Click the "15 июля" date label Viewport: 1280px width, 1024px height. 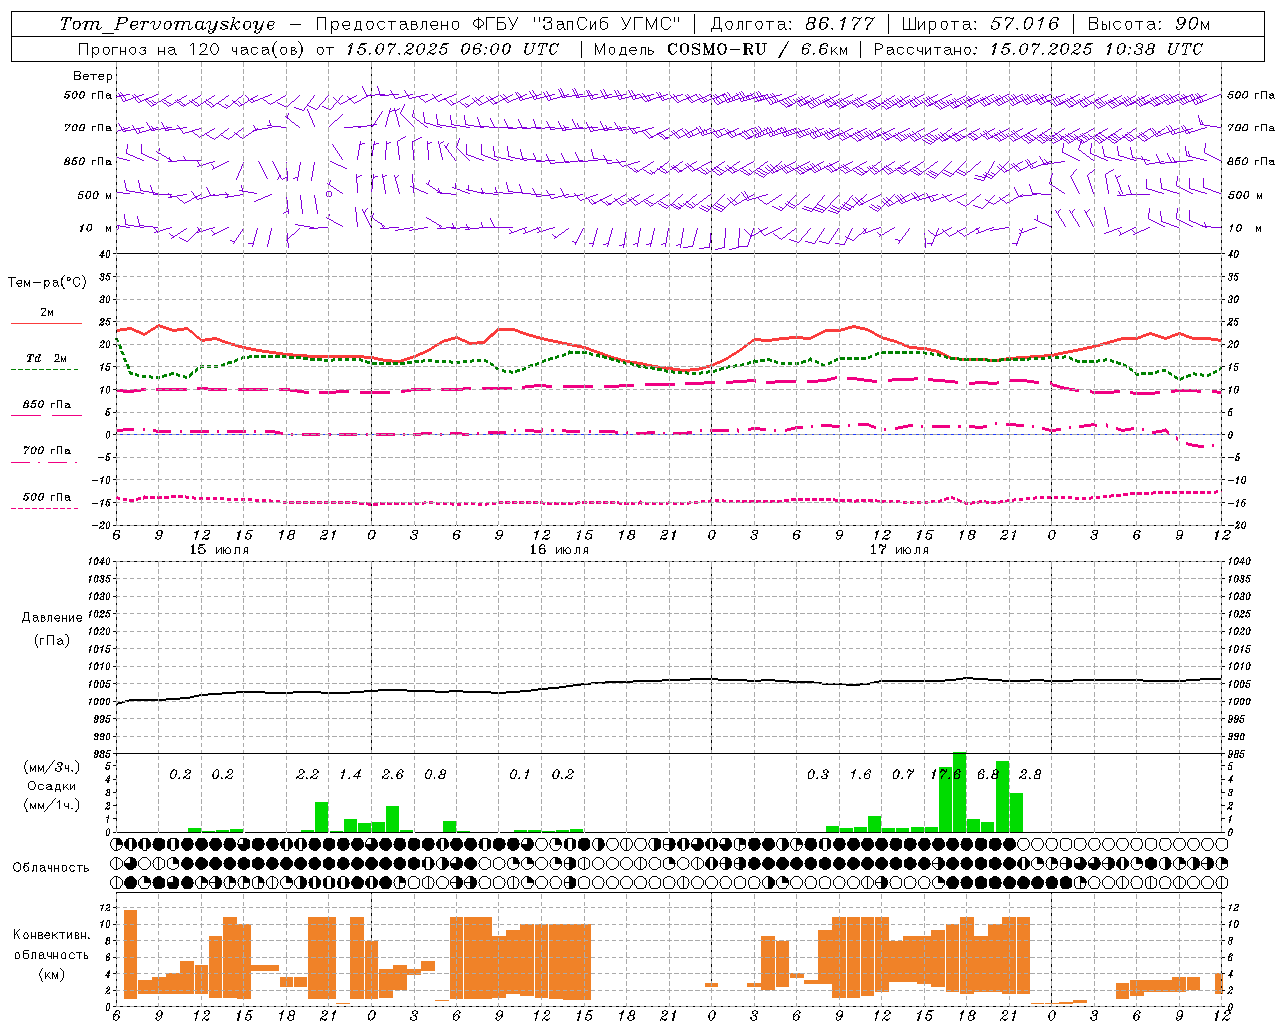[x=219, y=550]
